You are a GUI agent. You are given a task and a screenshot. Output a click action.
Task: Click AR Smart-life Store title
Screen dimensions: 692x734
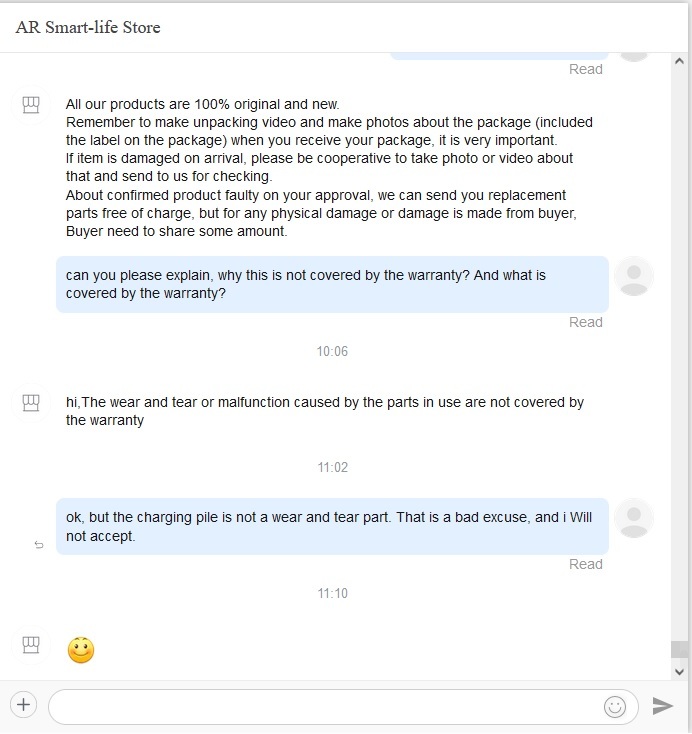point(88,27)
